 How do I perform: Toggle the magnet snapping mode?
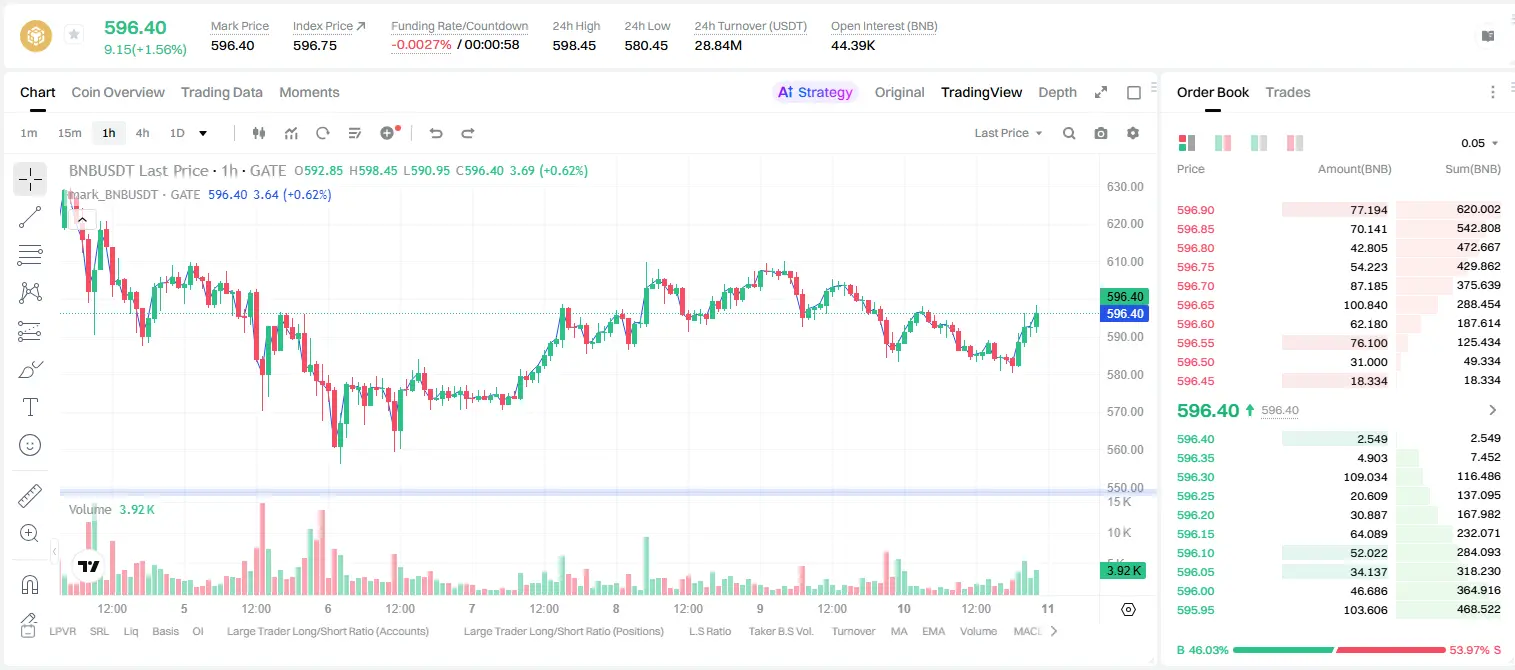(30, 584)
